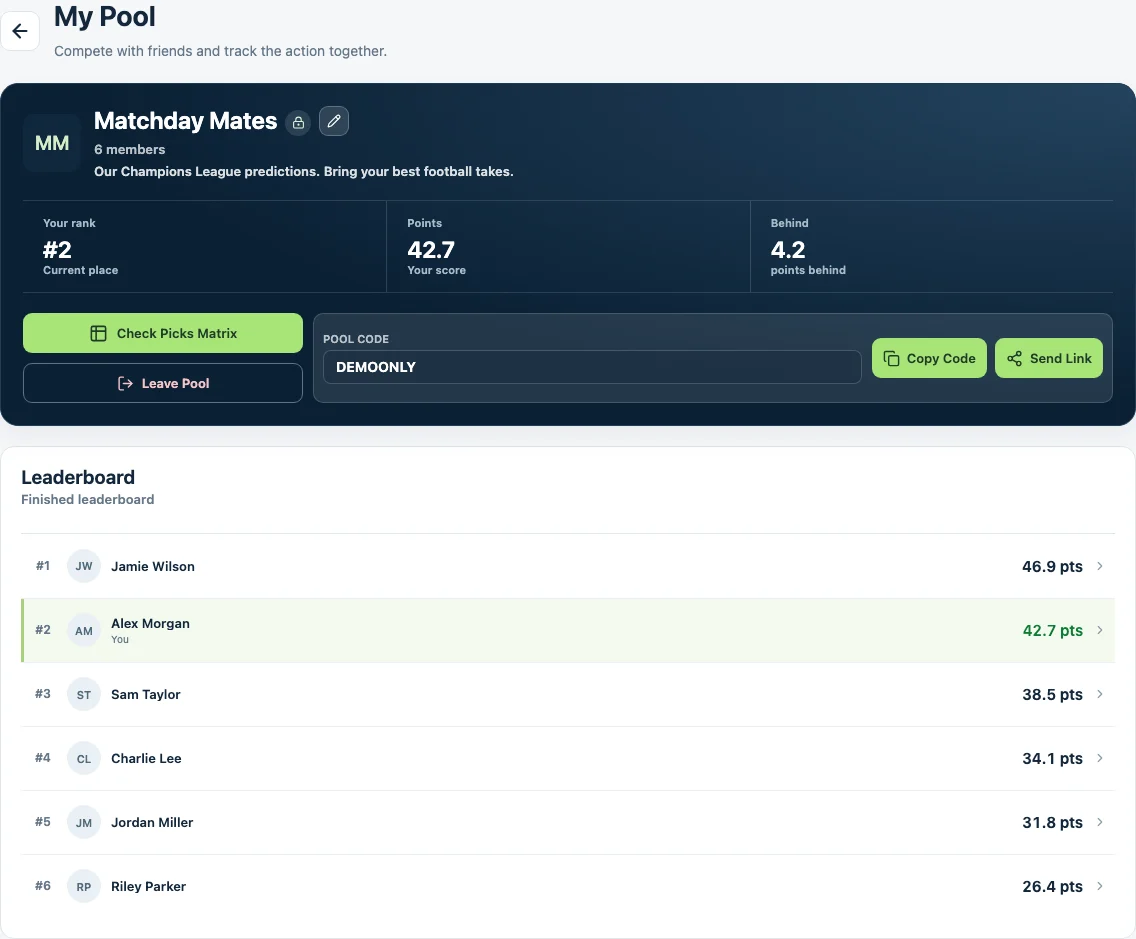Screen dimensions: 1136x939
Task: Expand the chevron beside 26.4 pts
Action: pos(1100,886)
